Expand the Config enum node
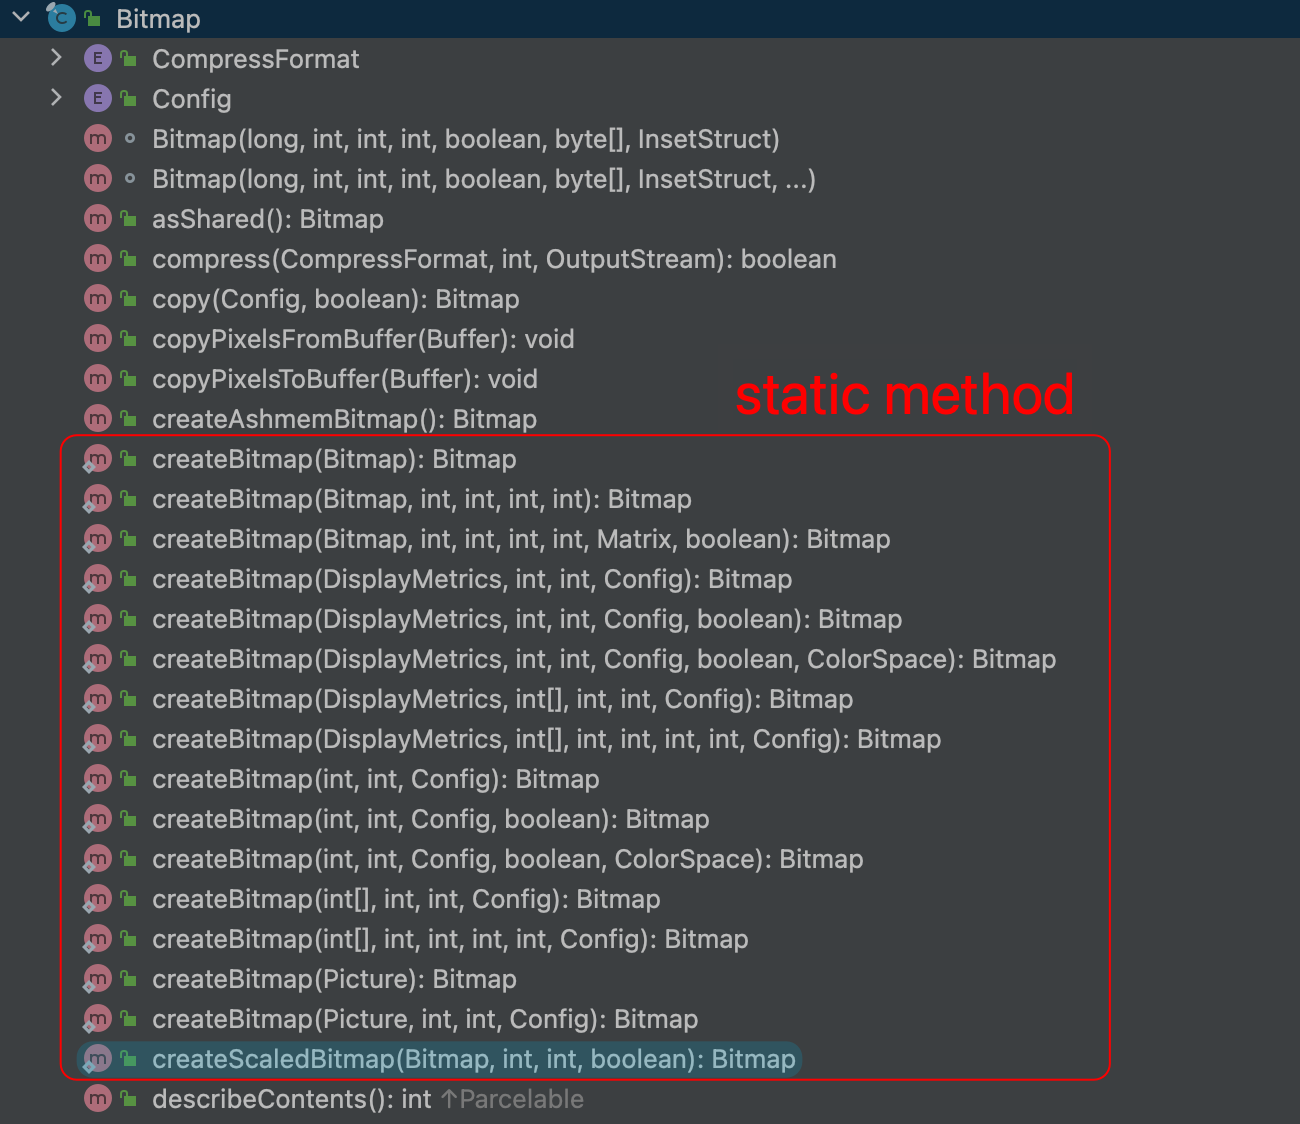This screenshot has height=1124, width=1300. point(56,98)
